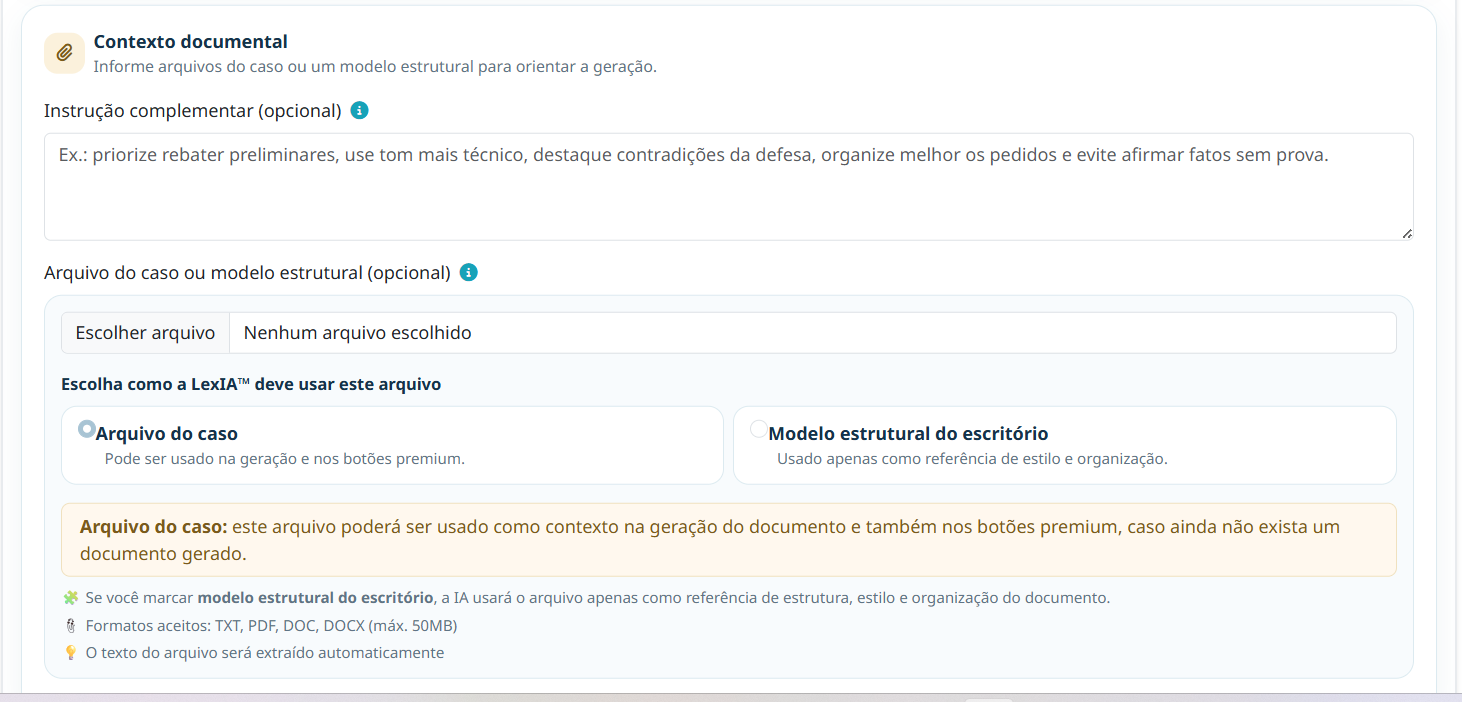
Task: Click the lightbulb icon about automatic text extraction
Action: point(69,652)
